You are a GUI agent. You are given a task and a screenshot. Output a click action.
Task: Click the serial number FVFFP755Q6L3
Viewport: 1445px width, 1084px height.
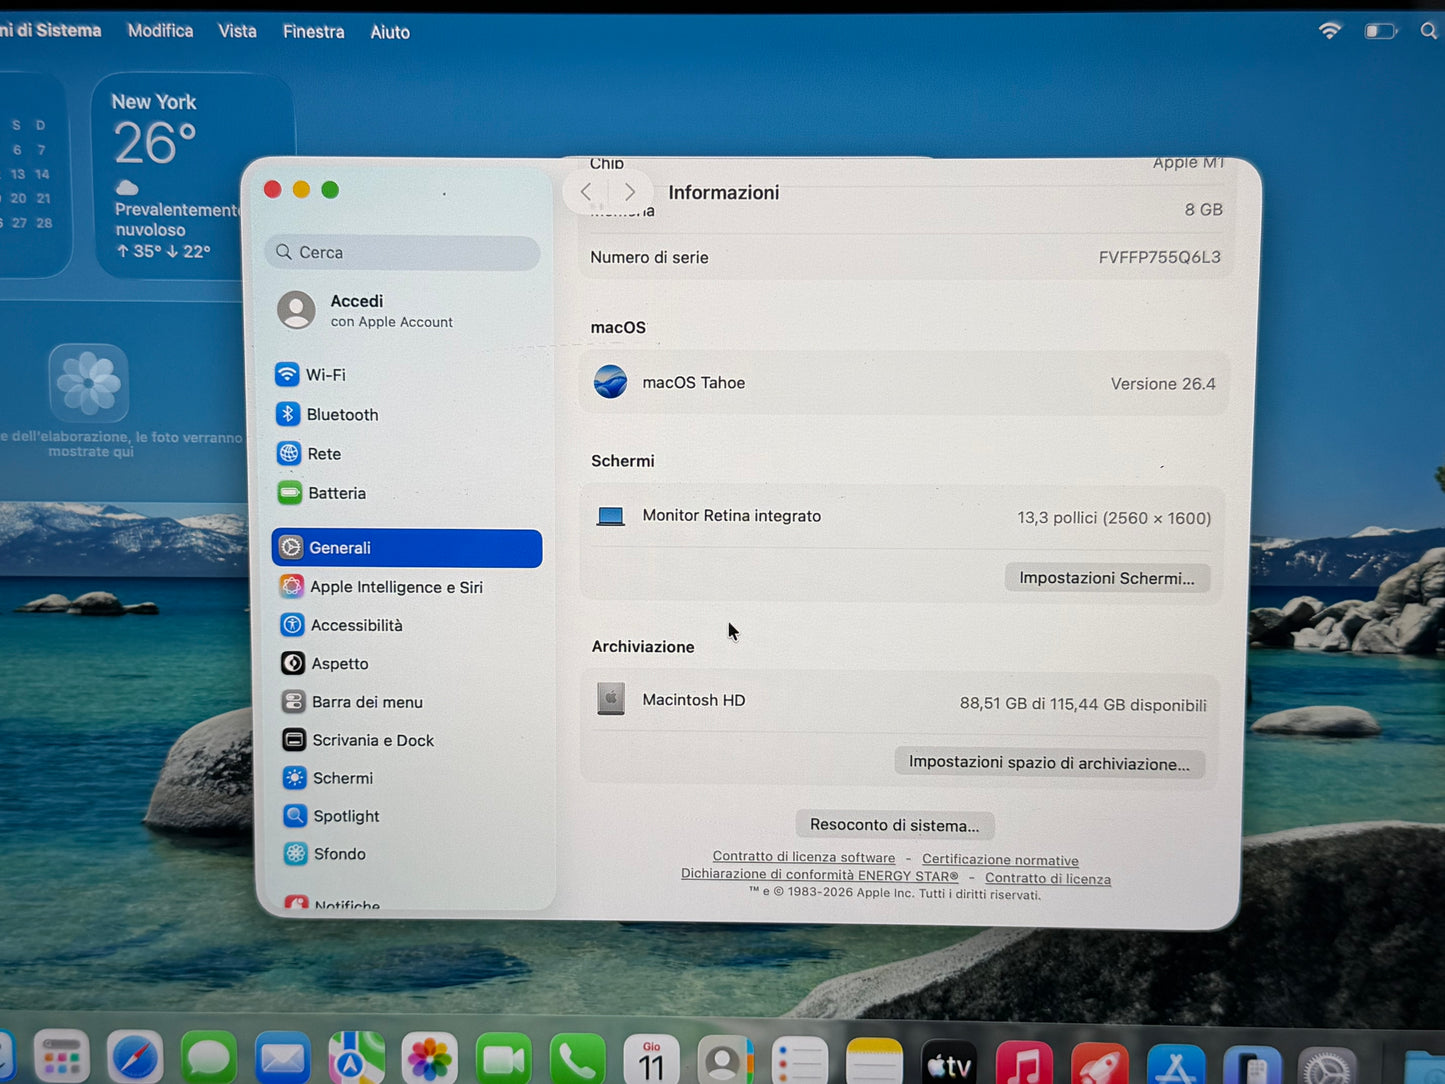[x=1159, y=257]
